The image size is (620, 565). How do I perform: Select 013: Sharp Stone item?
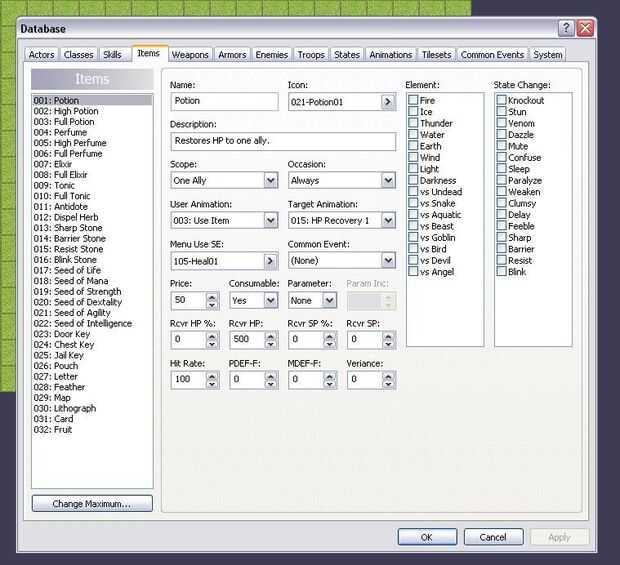[x=92, y=228]
